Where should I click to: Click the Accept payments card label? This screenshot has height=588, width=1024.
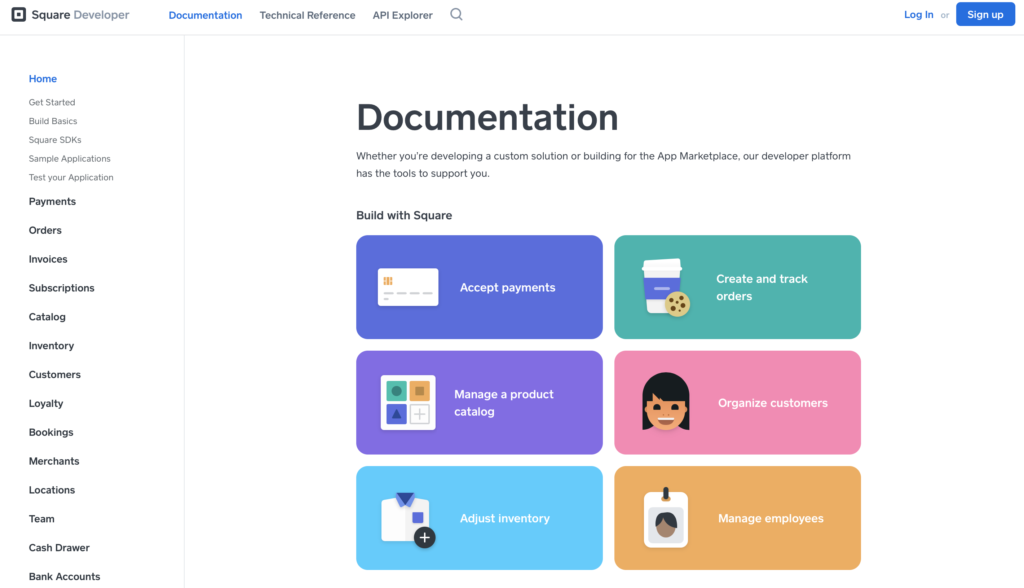click(507, 287)
